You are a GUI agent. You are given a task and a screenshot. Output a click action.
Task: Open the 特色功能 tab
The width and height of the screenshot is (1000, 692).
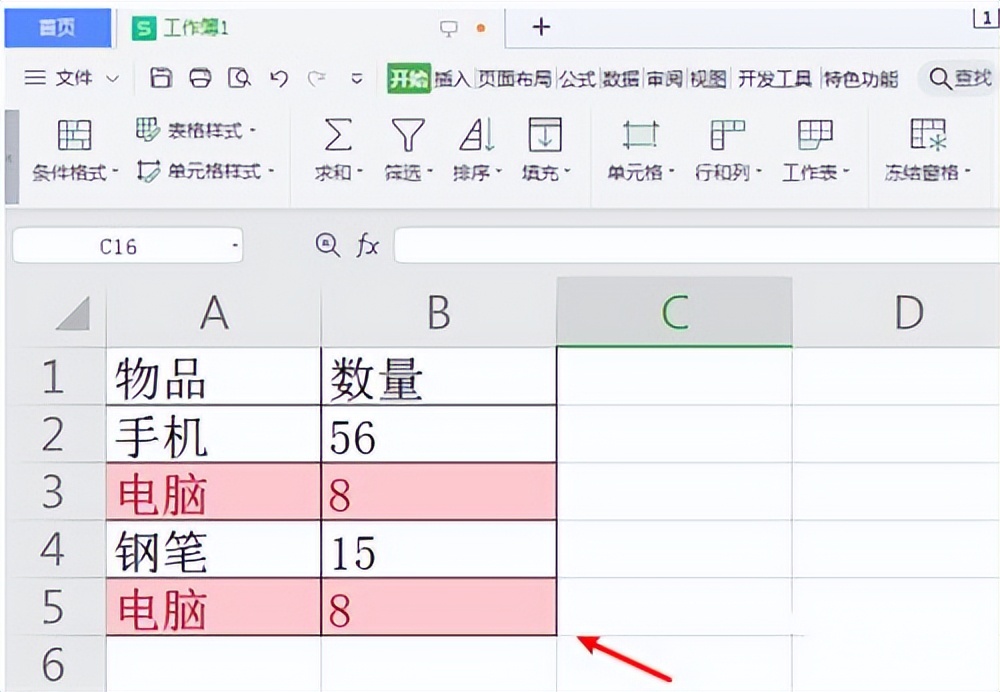861,79
